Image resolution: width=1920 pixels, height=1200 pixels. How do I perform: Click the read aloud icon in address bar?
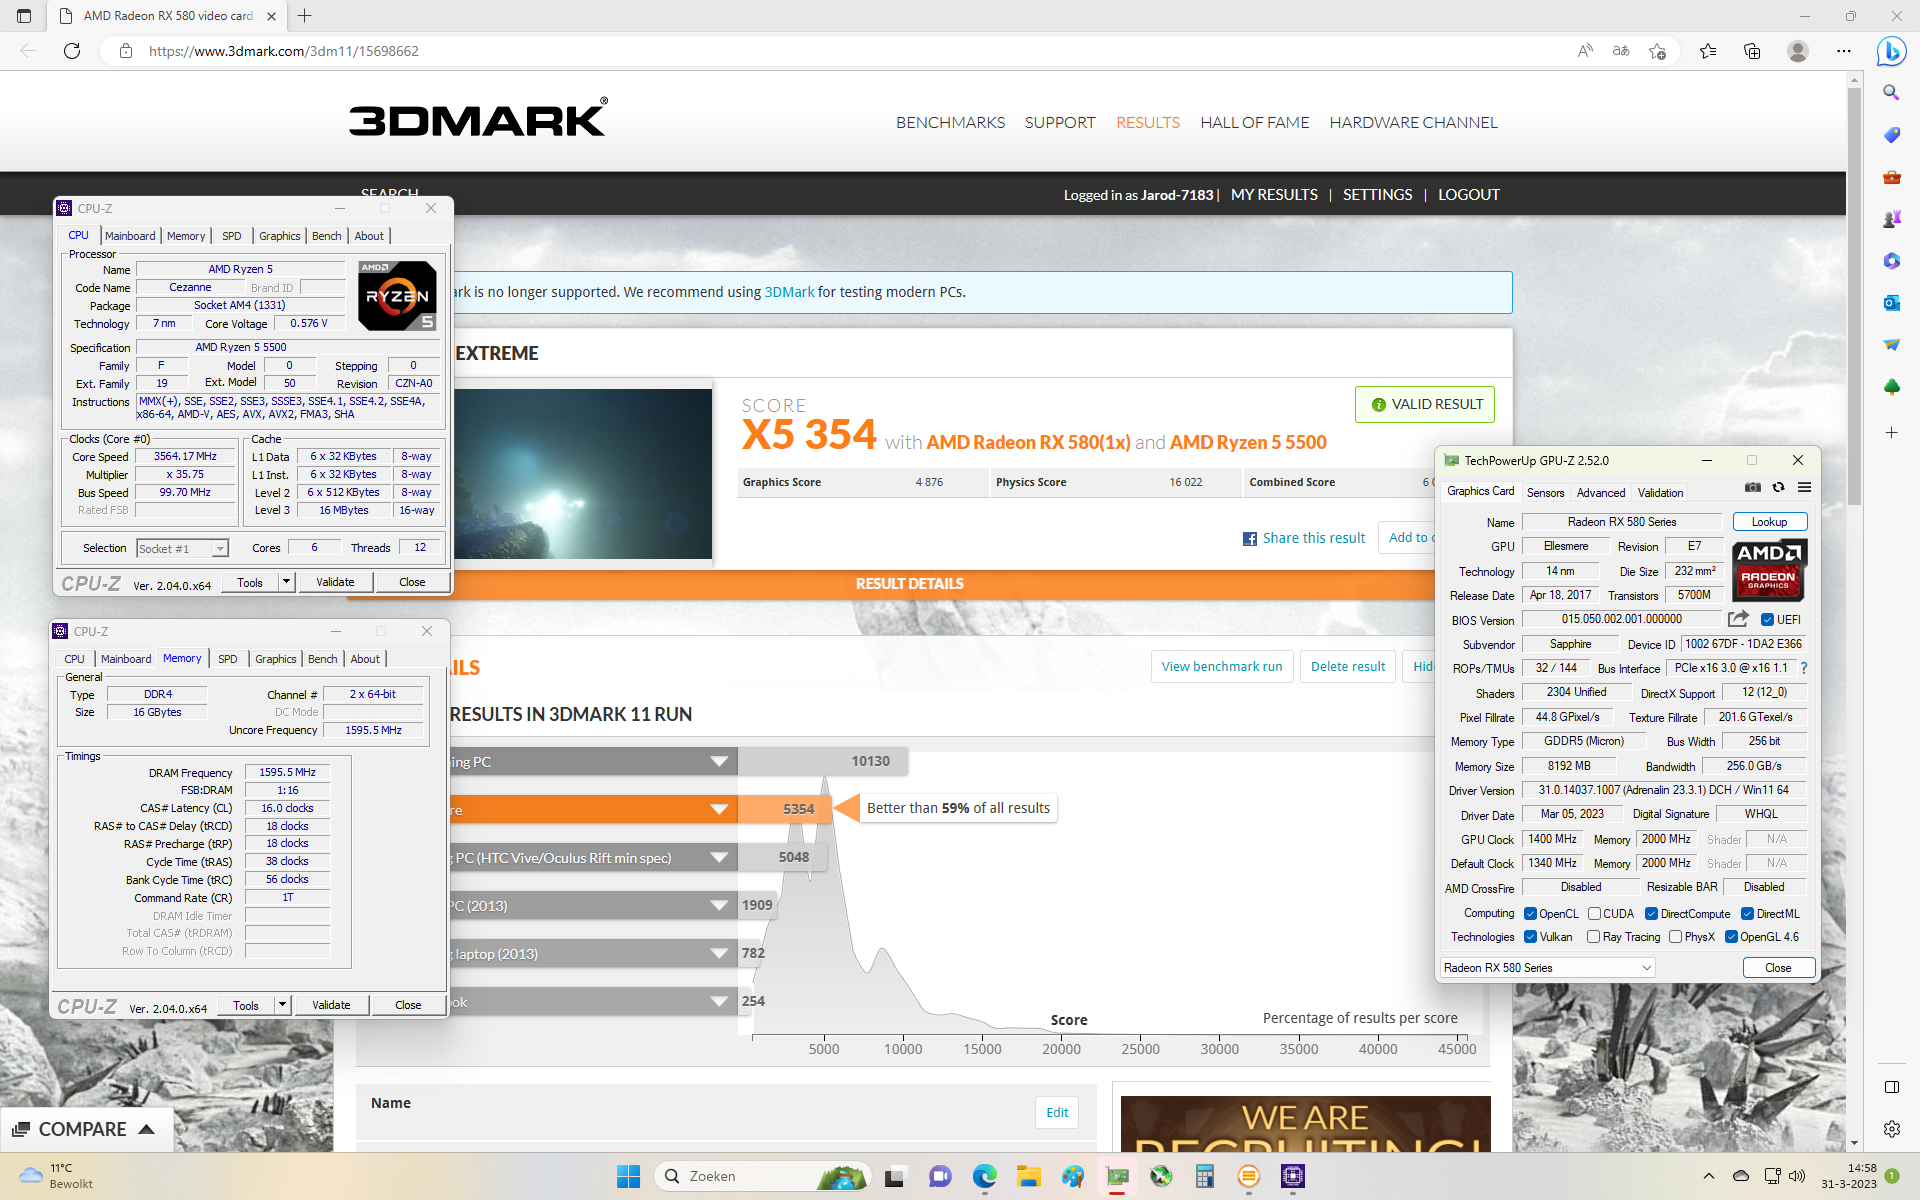click(x=1585, y=51)
